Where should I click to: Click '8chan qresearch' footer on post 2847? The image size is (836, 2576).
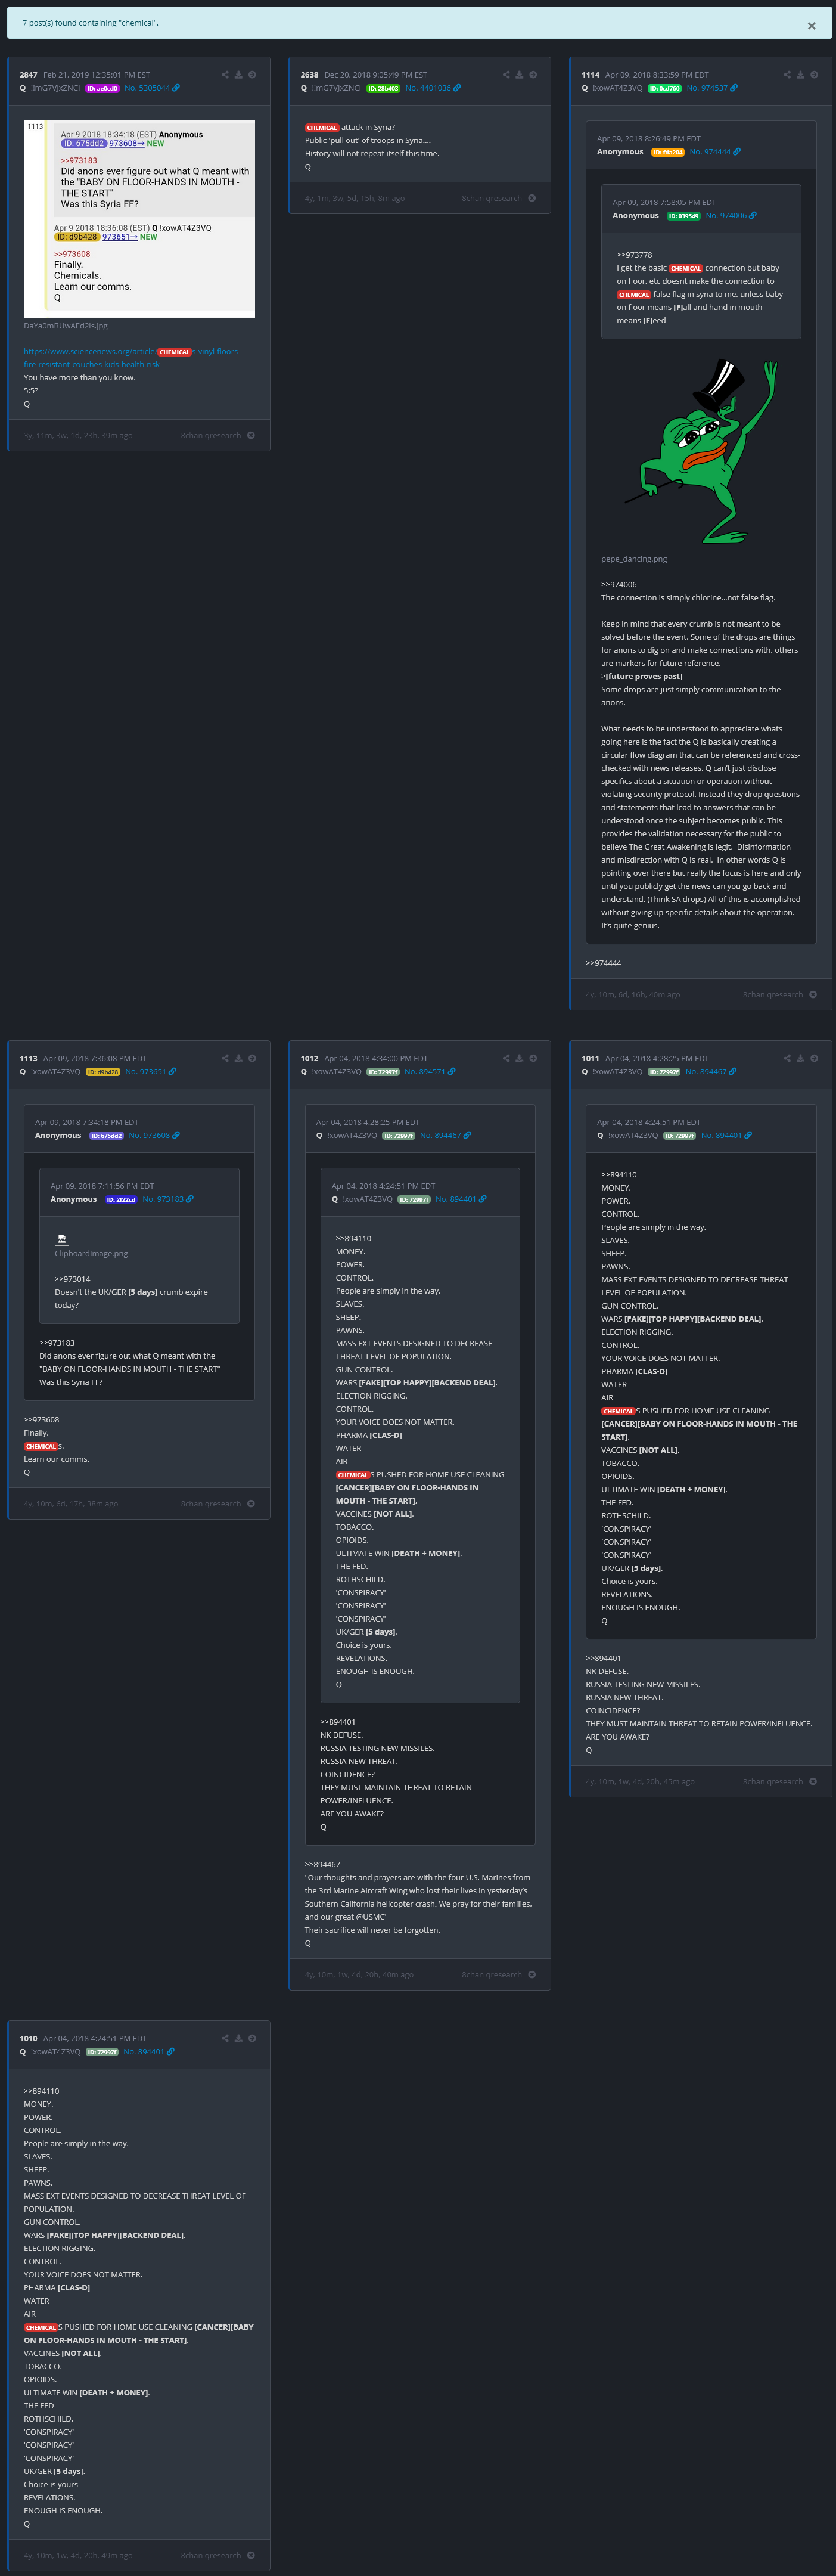(x=211, y=435)
